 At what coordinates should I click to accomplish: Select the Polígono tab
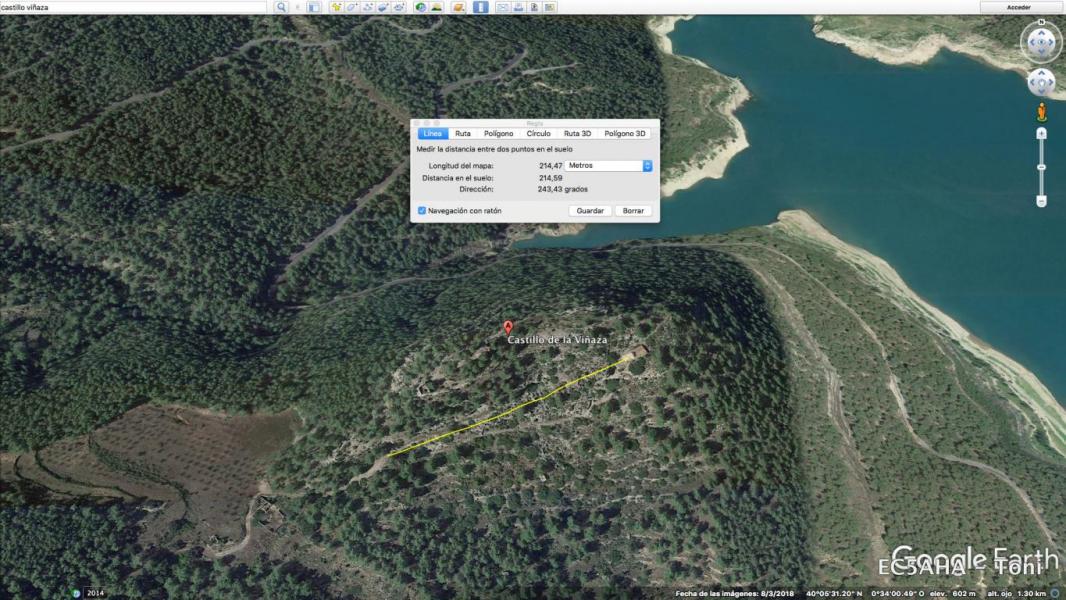click(x=498, y=133)
